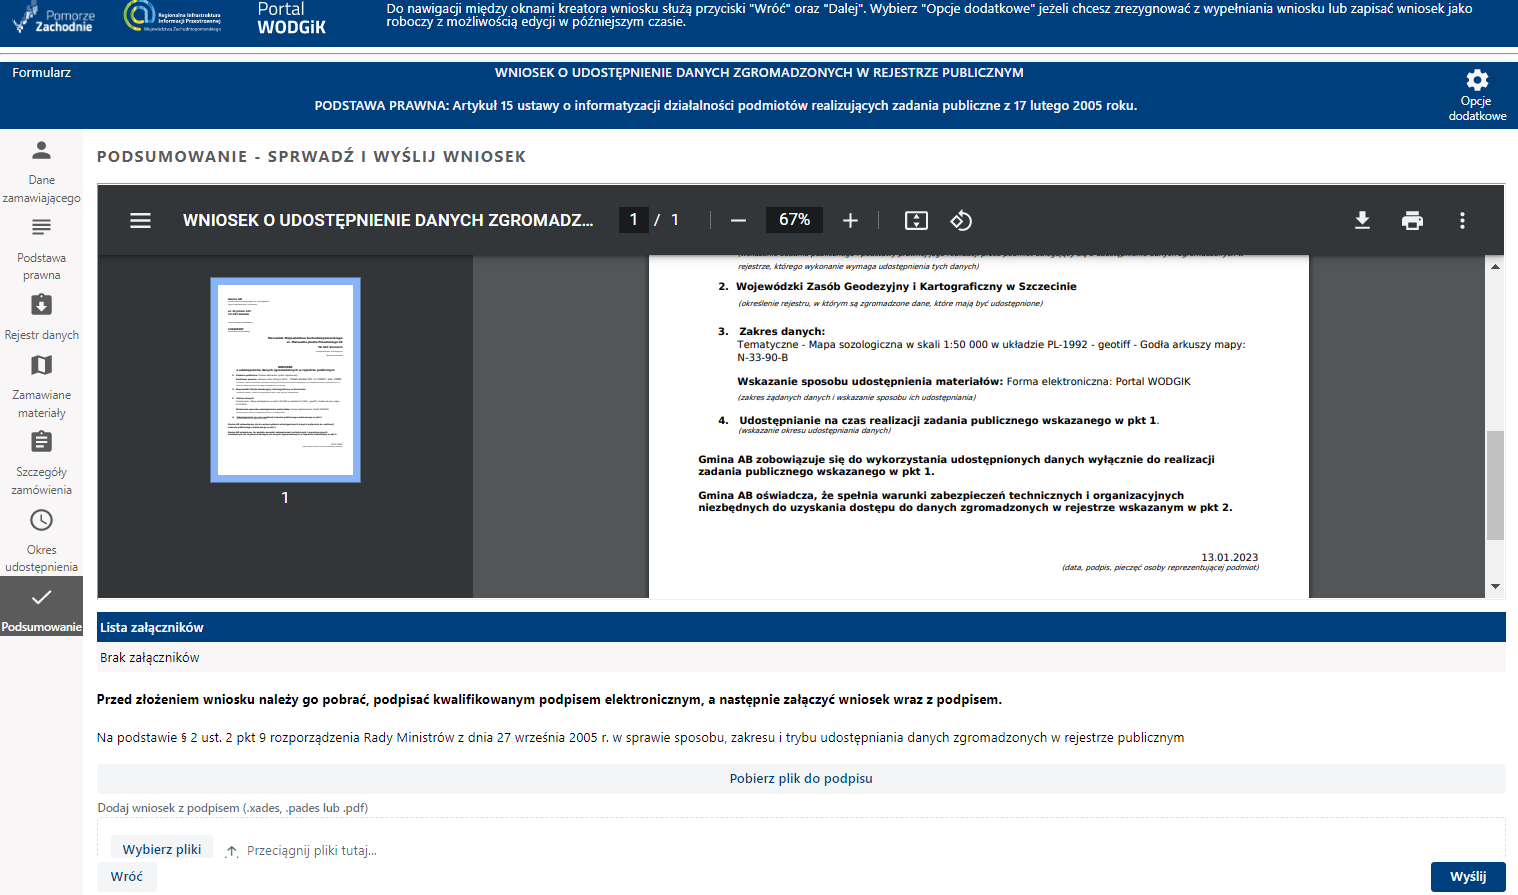The width and height of the screenshot is (1518, 895).
Task: Open the Rejestr danych section
Action: coord(41,315)
